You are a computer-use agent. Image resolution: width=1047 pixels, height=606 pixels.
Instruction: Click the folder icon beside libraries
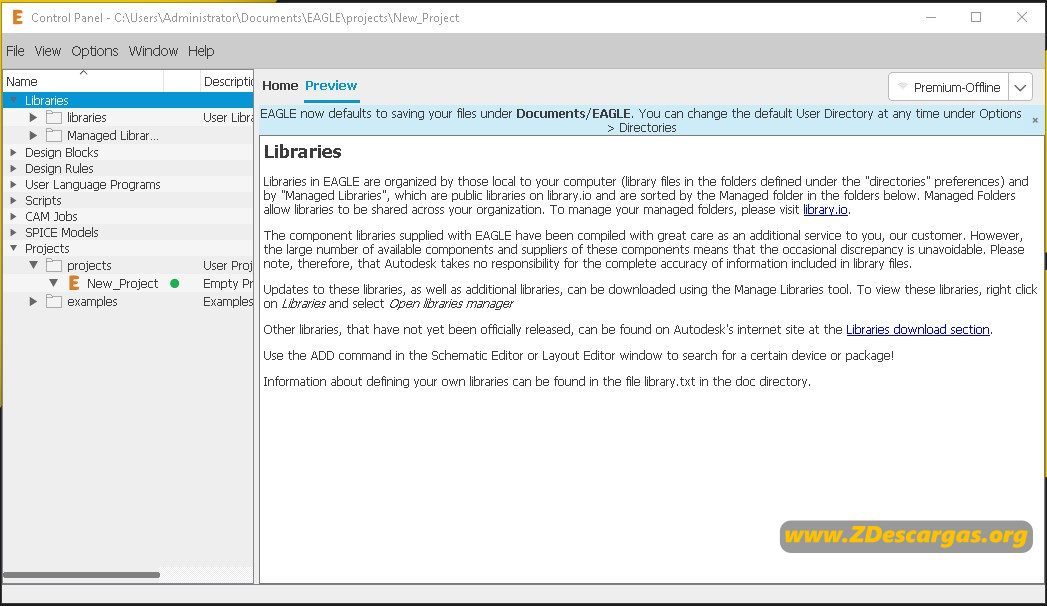54,117
